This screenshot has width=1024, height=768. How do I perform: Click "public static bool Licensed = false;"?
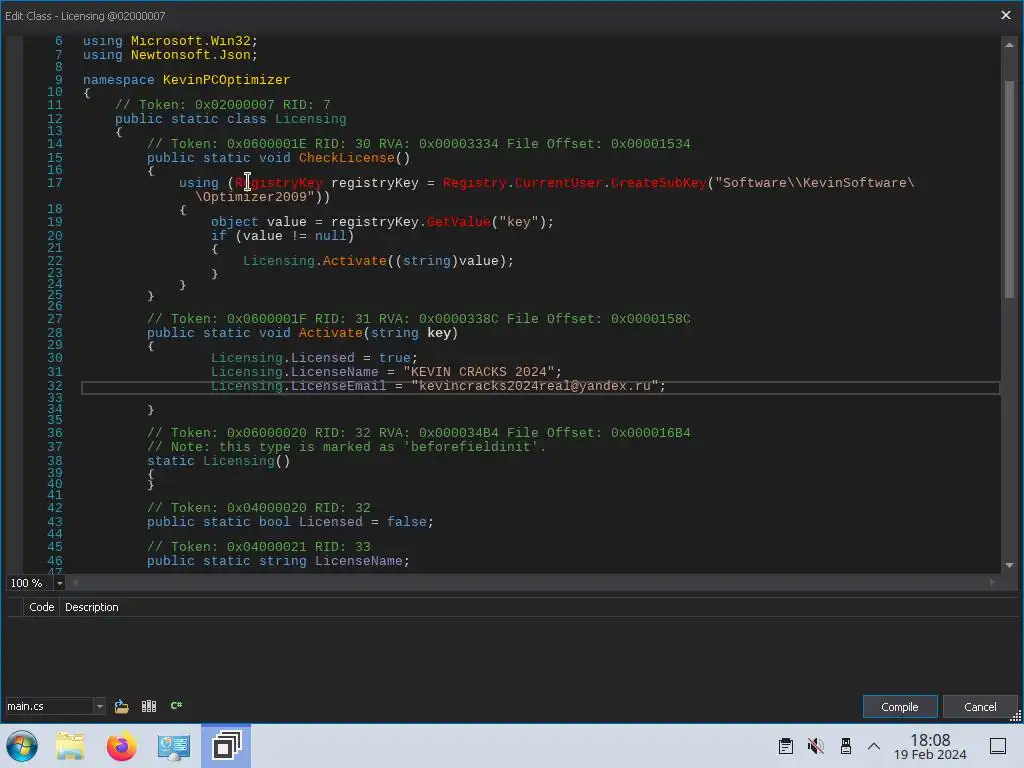click(290, 522)
